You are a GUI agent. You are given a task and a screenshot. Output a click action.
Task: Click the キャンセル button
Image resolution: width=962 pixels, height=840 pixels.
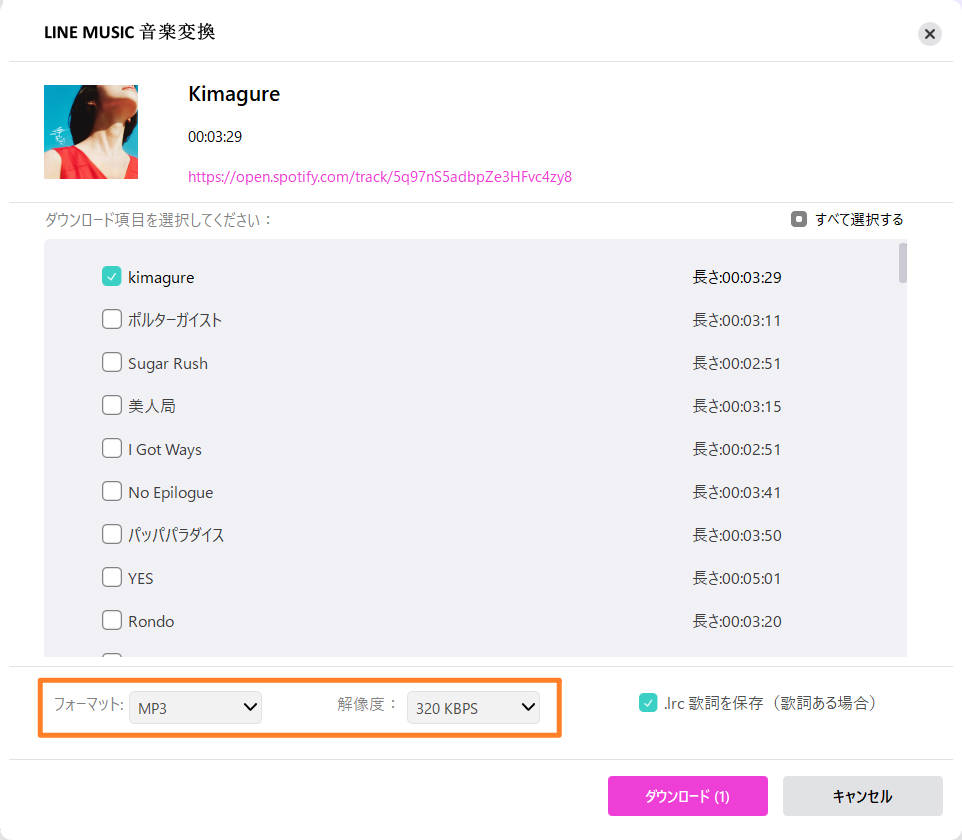(x=863, y=796)
